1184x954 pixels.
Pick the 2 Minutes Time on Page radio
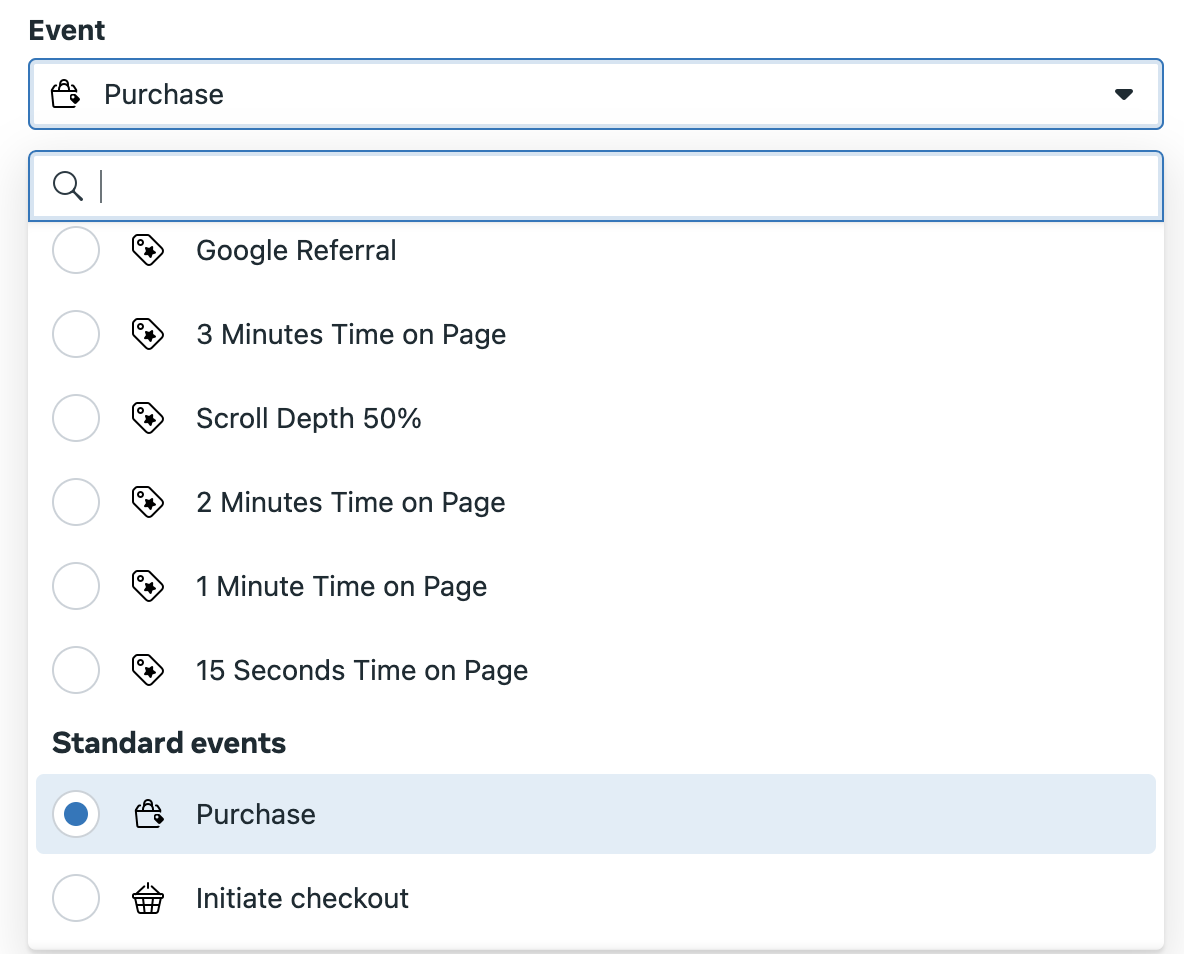tap(76, 502)
